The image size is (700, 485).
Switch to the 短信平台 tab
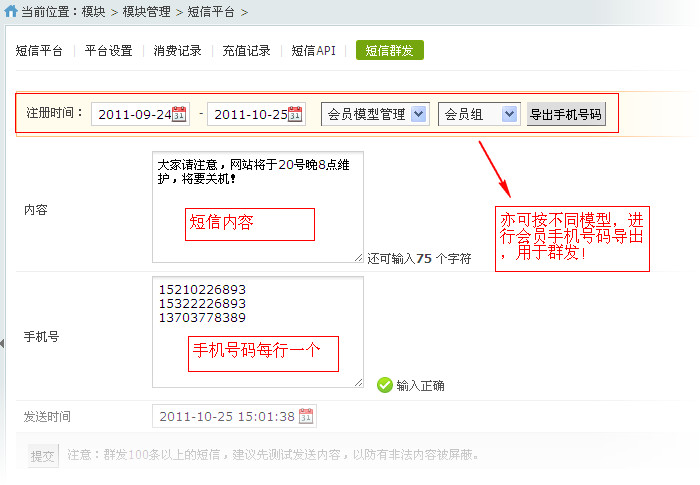(40, 51)
